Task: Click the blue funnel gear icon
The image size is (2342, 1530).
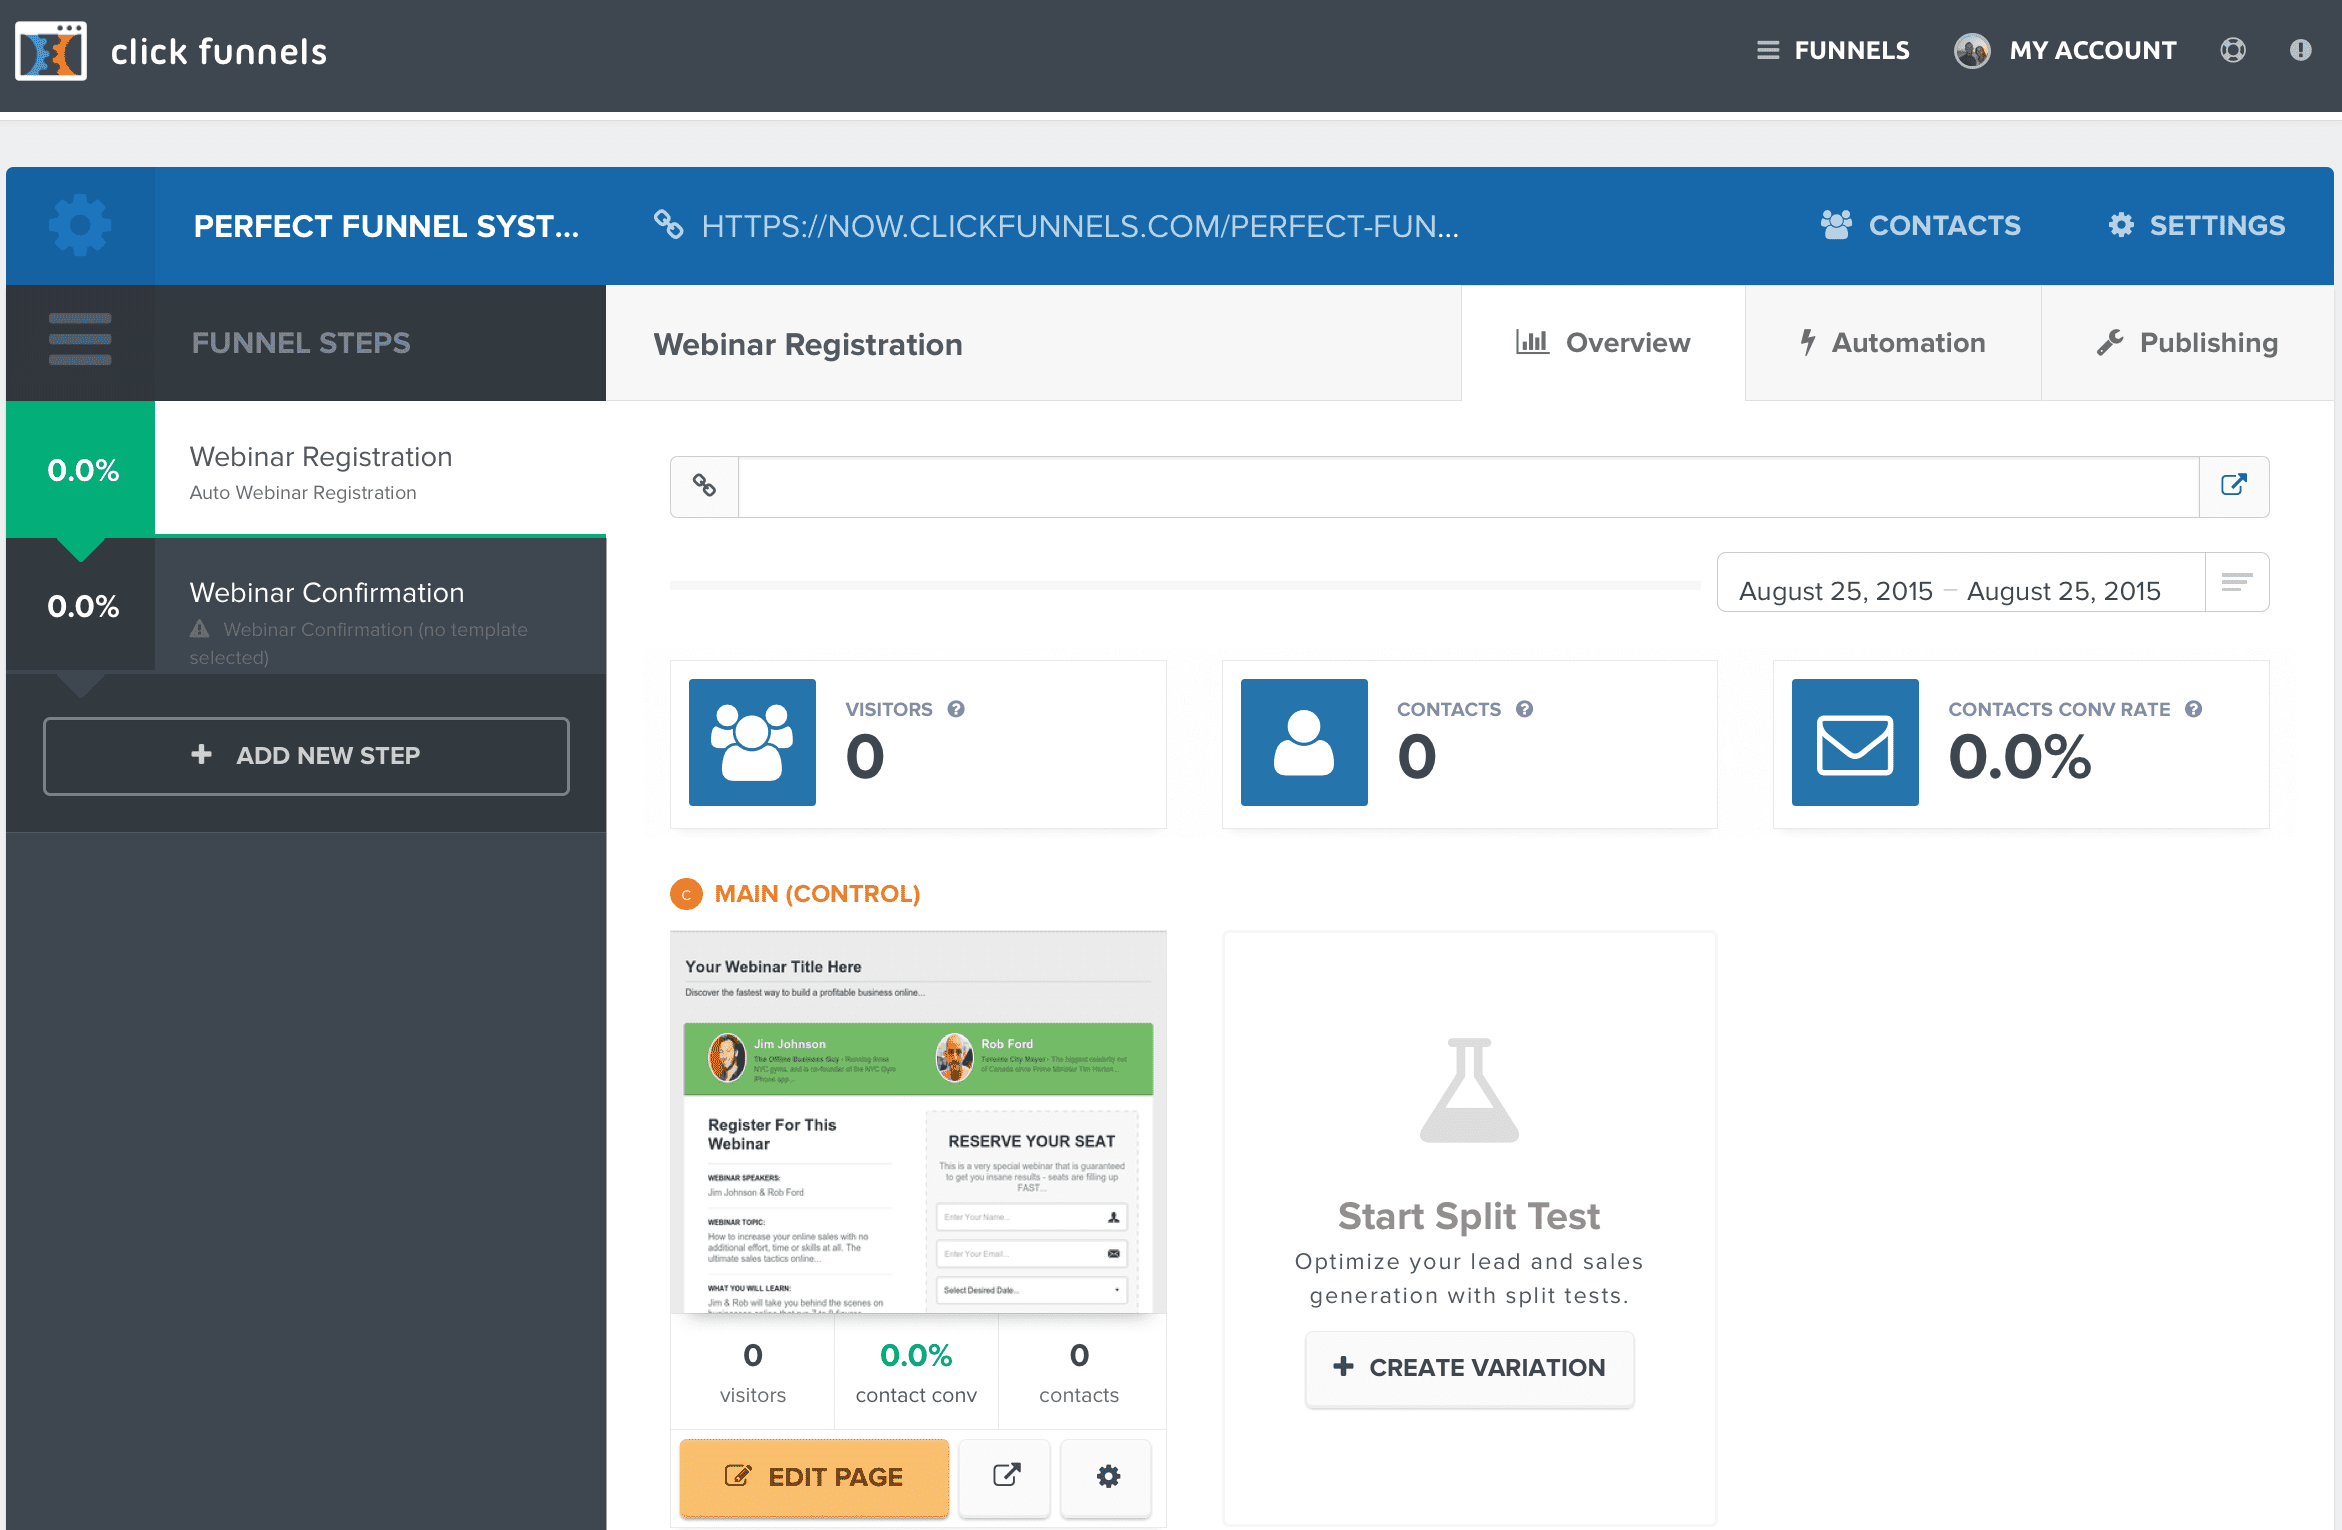Action: [80, 225]
